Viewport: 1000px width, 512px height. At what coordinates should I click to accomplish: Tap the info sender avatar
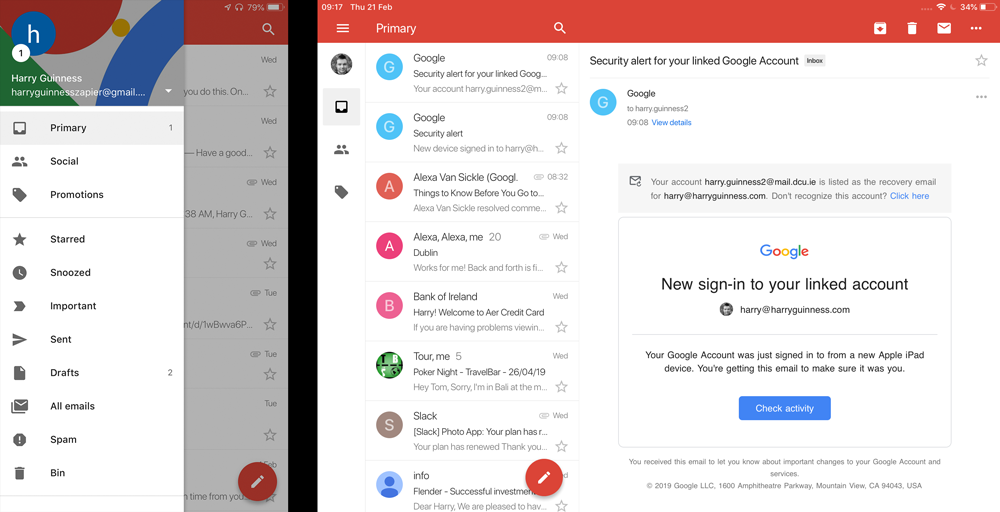389,484
